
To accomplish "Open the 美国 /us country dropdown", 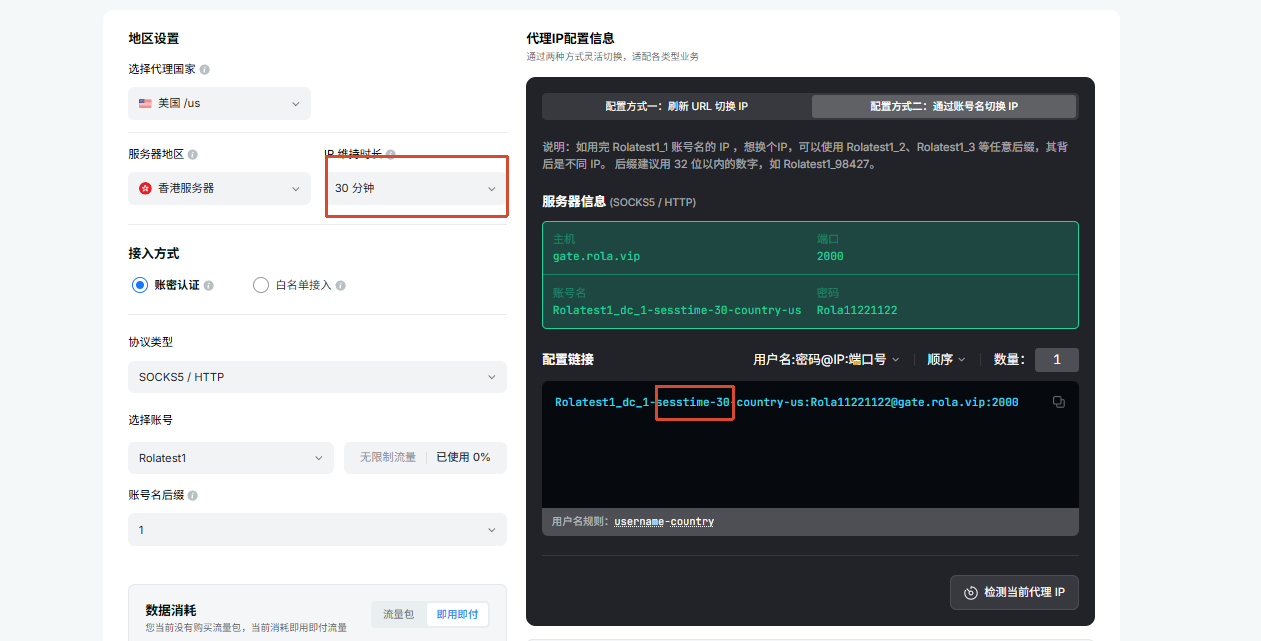I will 219,103.
